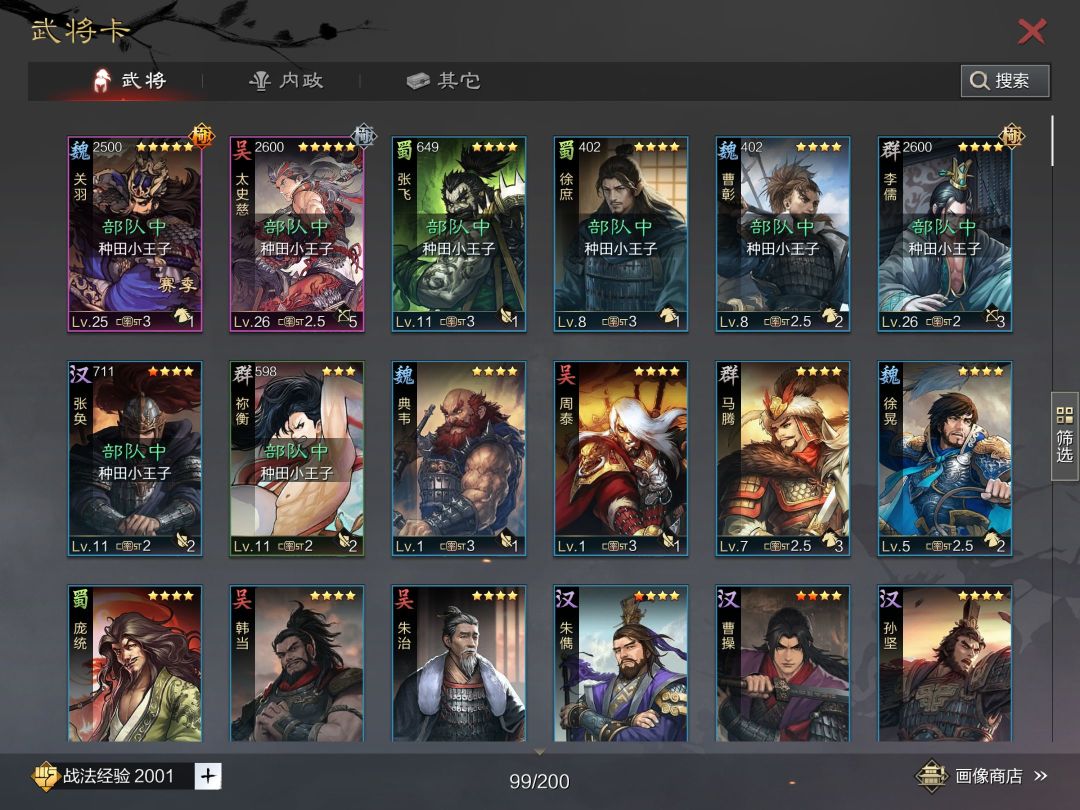
Task: Click the 极 badge on 太史慈 card
Action: (x=364, y=136)
